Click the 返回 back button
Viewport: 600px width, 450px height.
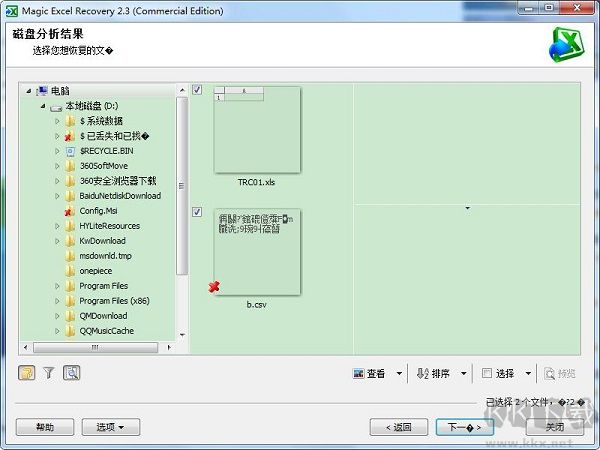click(399, 427)
